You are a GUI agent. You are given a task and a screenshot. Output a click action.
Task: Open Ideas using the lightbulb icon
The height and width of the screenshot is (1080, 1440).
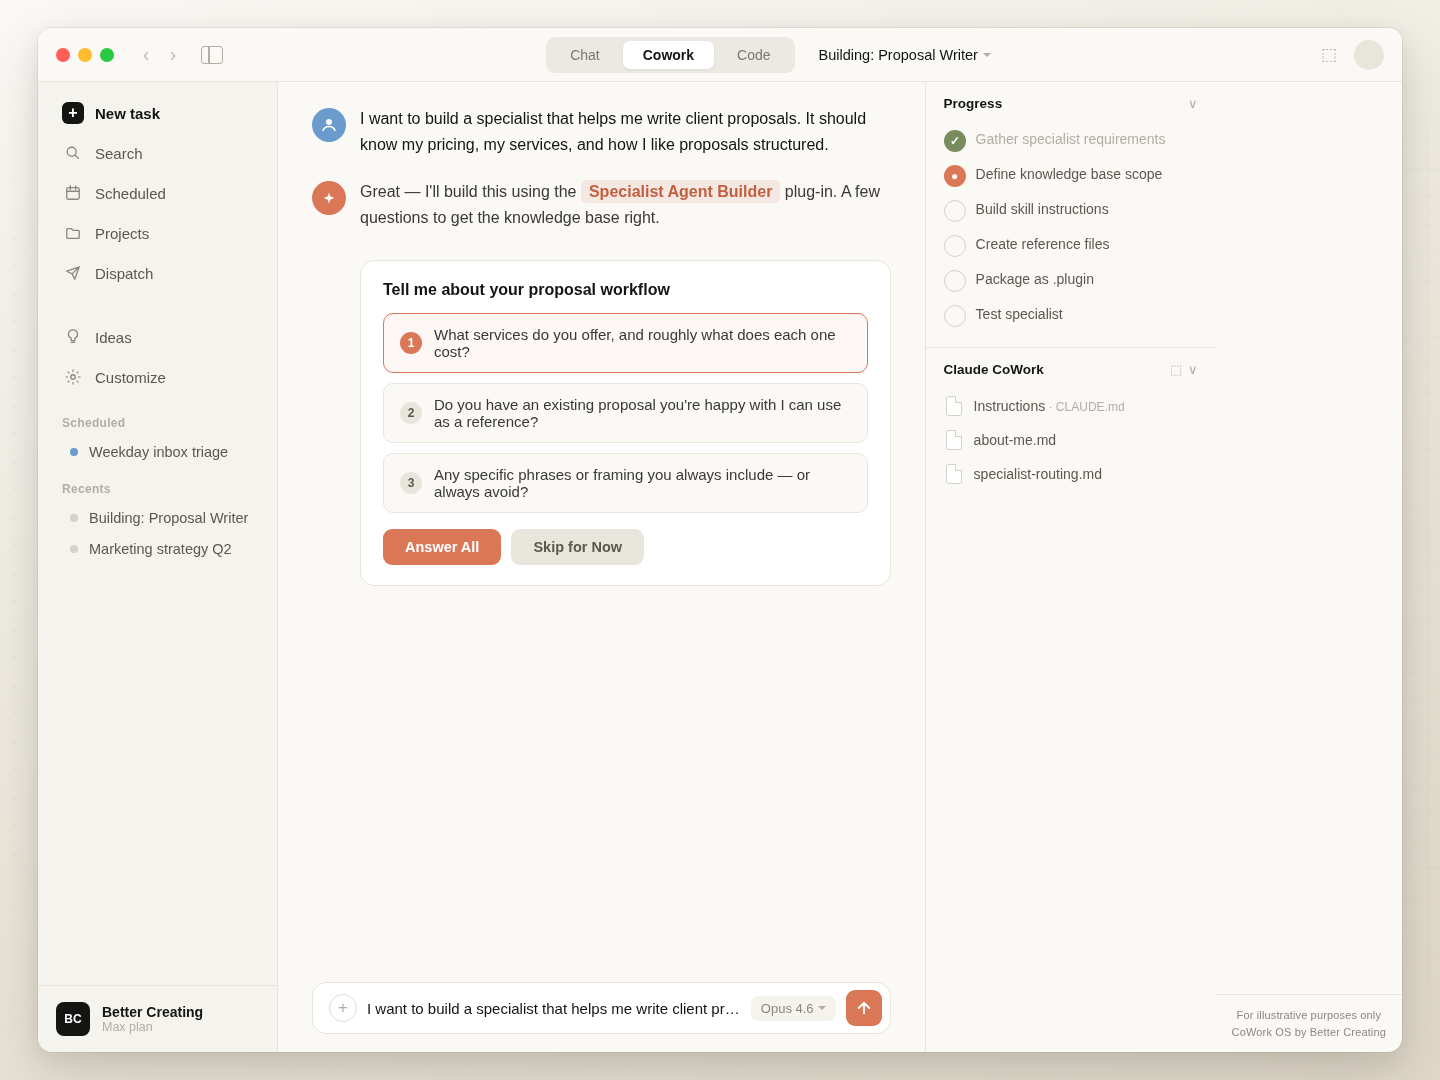click(73, 337)
